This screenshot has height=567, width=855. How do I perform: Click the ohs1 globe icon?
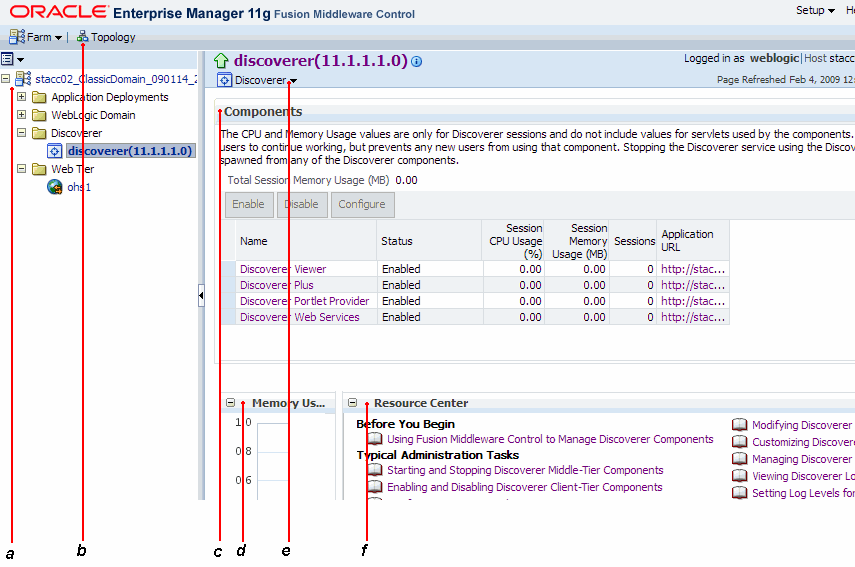pos(55,187)
